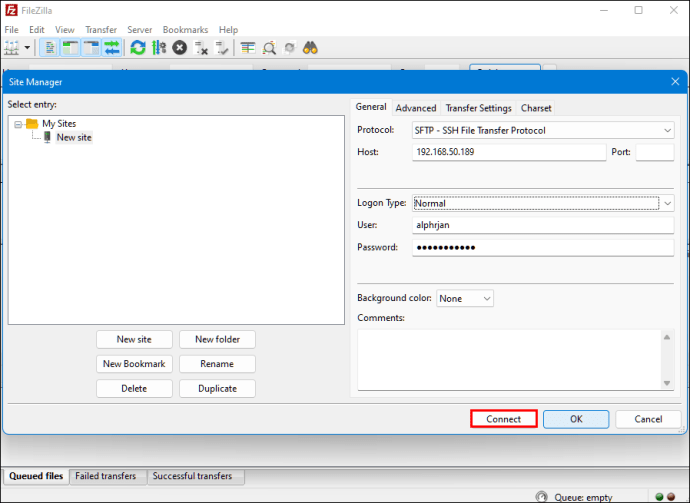Screen dimensions: 690x503
Task: Switch to the Transfer Settings tab
Action: click(478, 108)
